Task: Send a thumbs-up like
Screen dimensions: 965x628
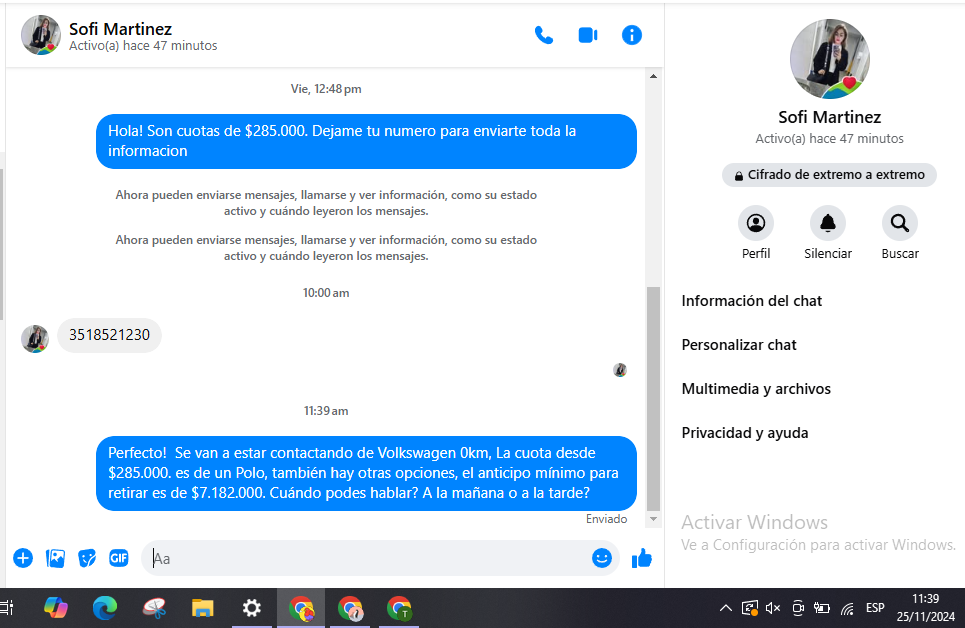Action: tap(641, 558)
